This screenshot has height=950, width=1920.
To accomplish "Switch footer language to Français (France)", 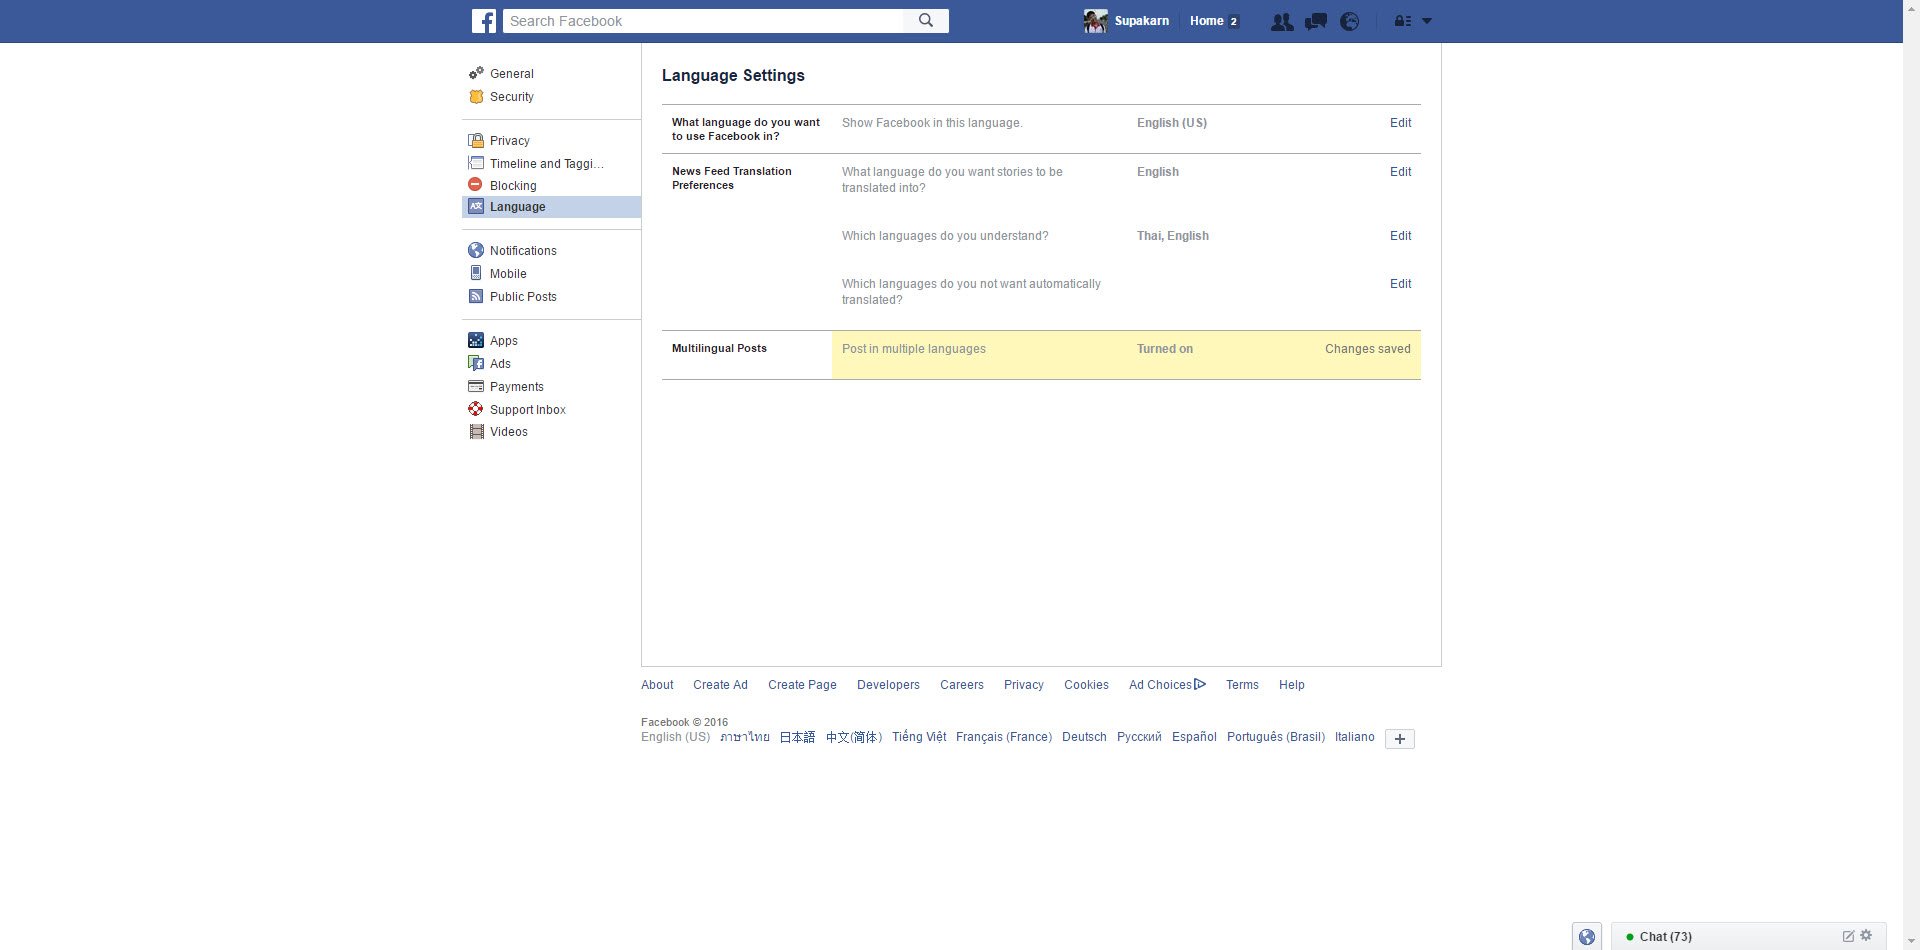I will pos(1004,737).
